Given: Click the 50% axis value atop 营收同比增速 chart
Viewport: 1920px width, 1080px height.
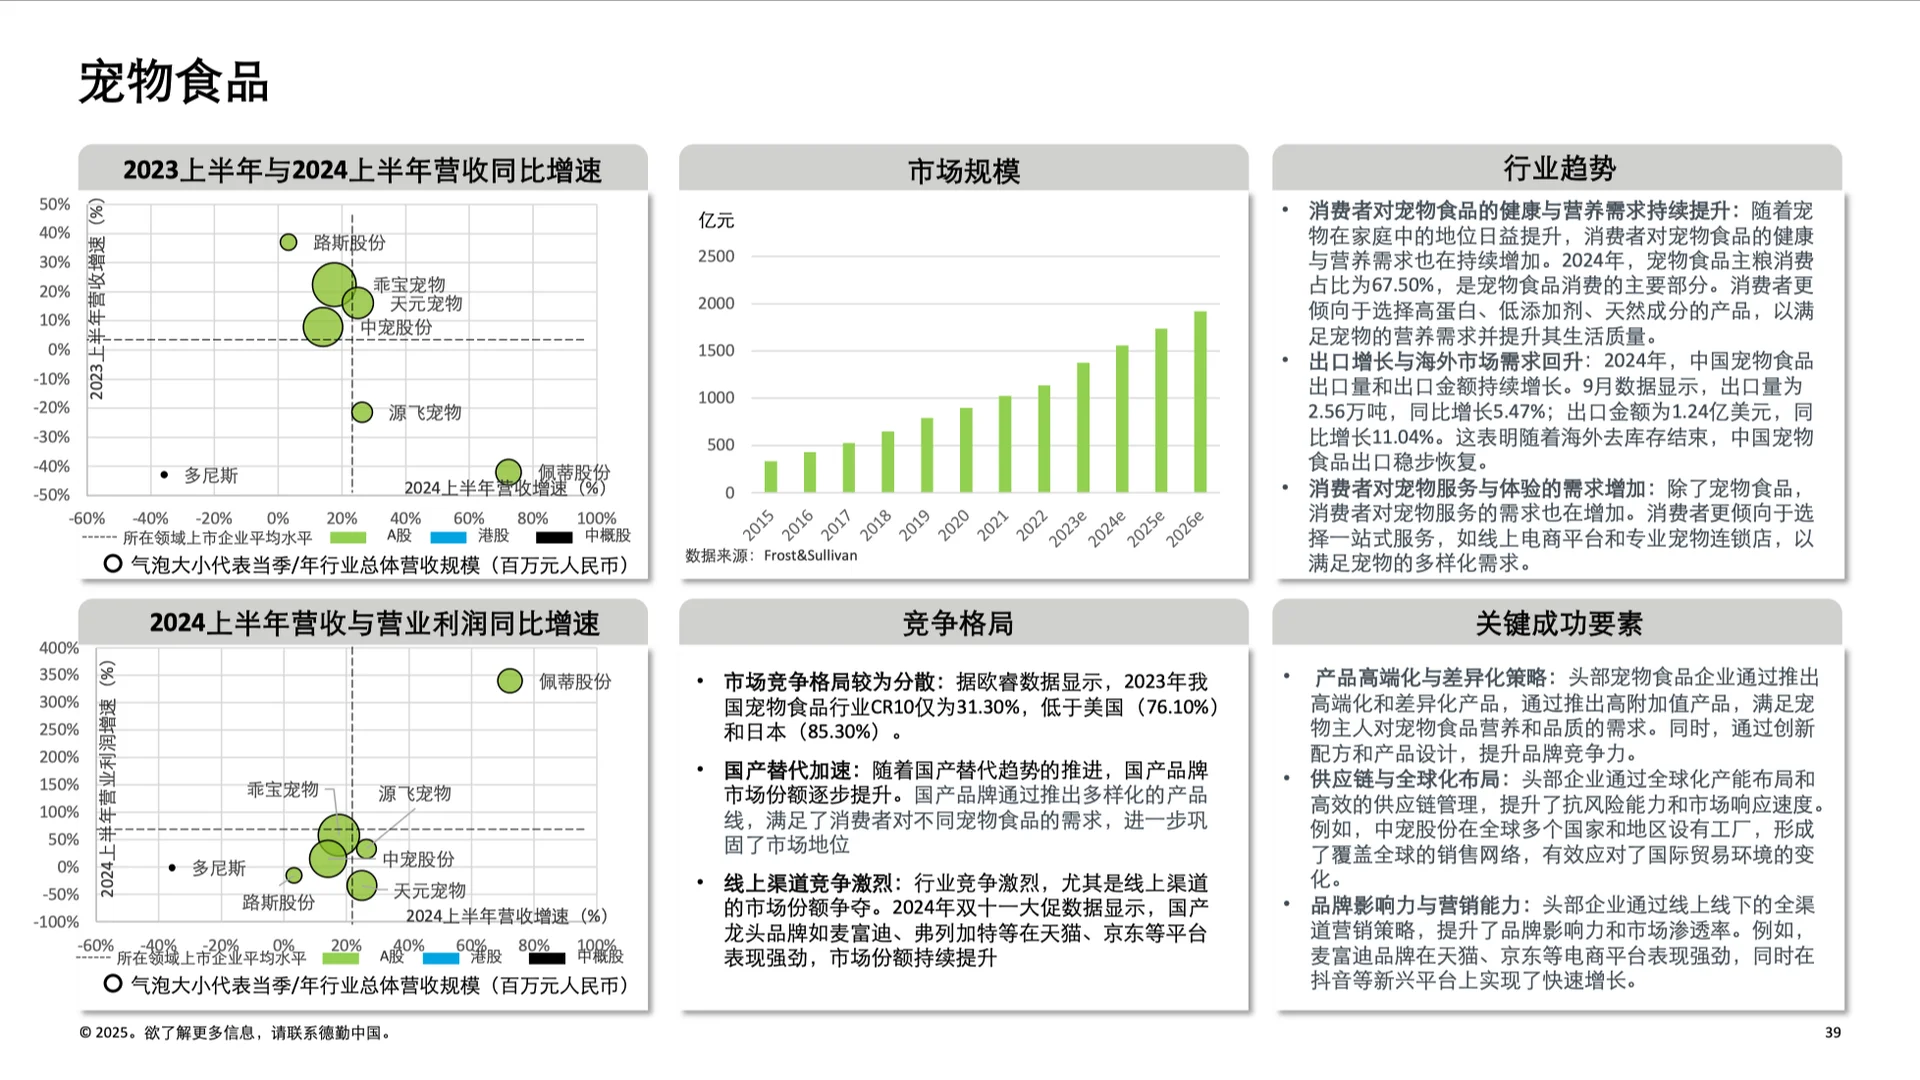Looking at the screenshot, I should (55, 204).
